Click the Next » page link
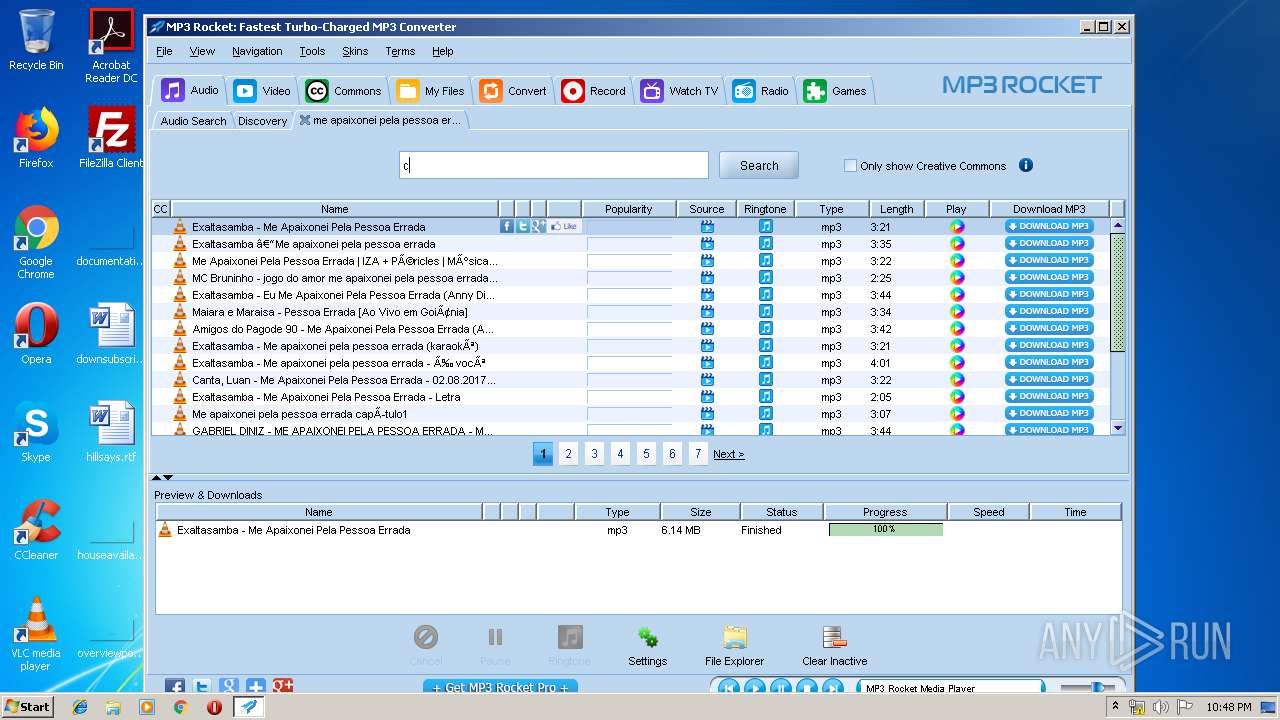This screenshot has width=1280, height=720. point(728,454)
